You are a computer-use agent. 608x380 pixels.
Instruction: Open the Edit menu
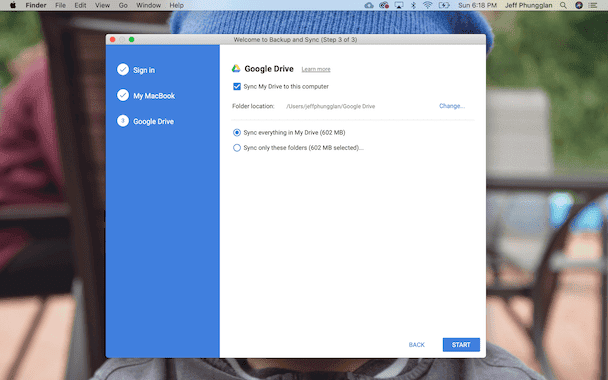(80, 5)
